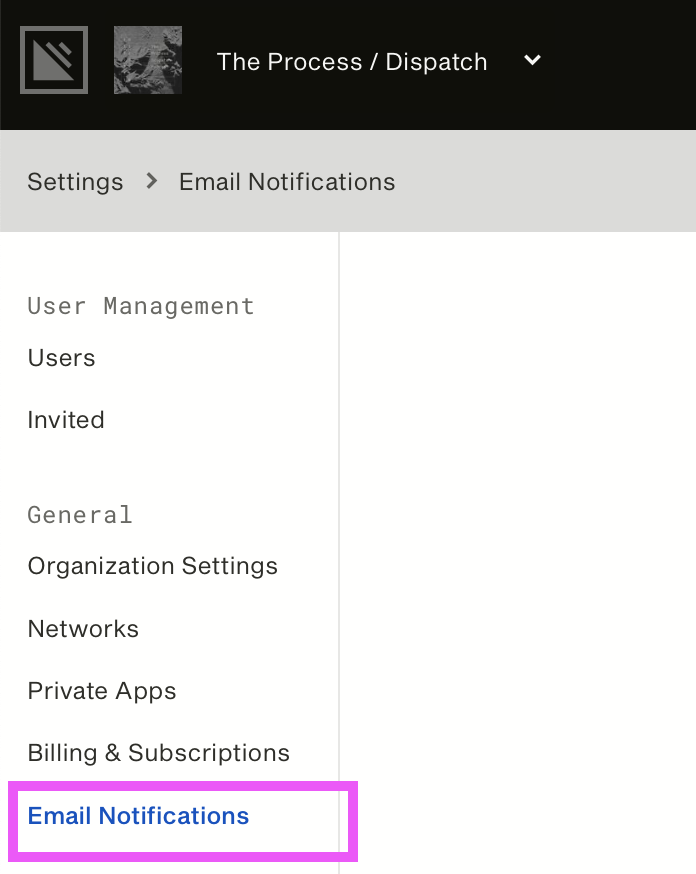Open the Users page

[61, 358]
